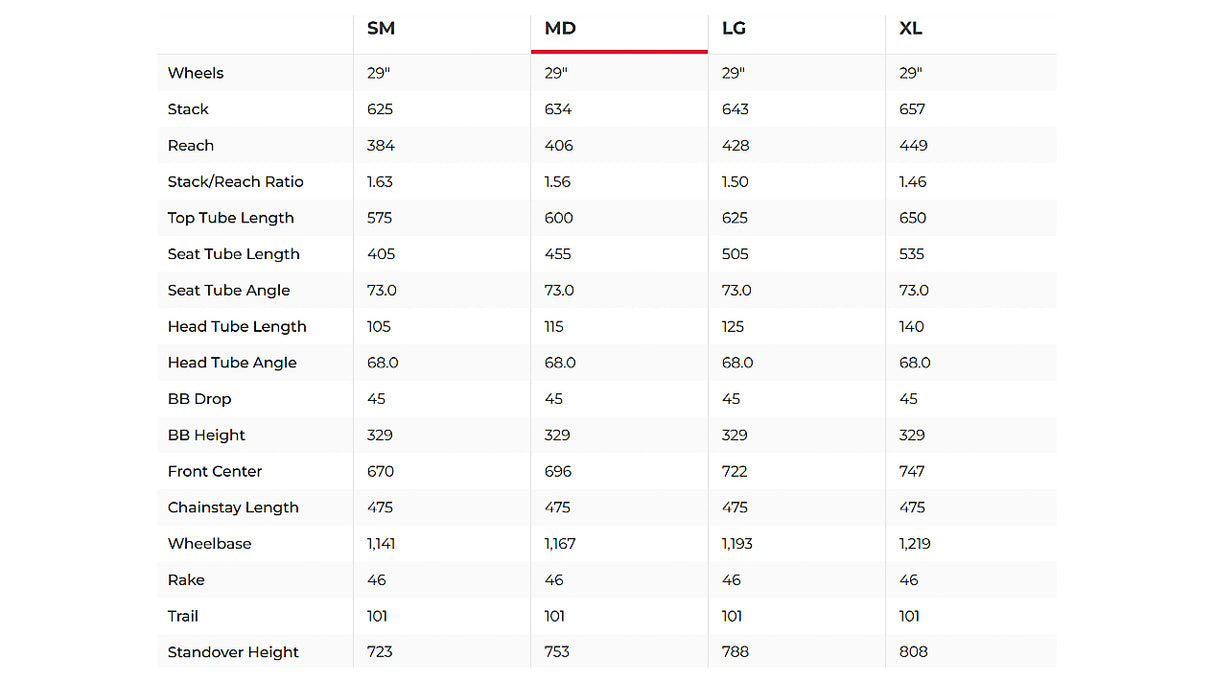
Task: Click the Top Tube Length label
Action: coord(231,218)
